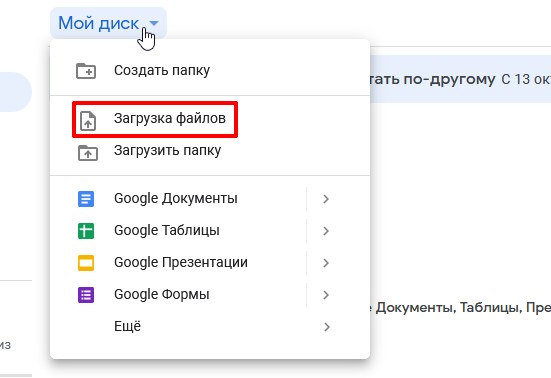Choose Создать папку menu item
551x378 pixels.
(x=210, y=71)
